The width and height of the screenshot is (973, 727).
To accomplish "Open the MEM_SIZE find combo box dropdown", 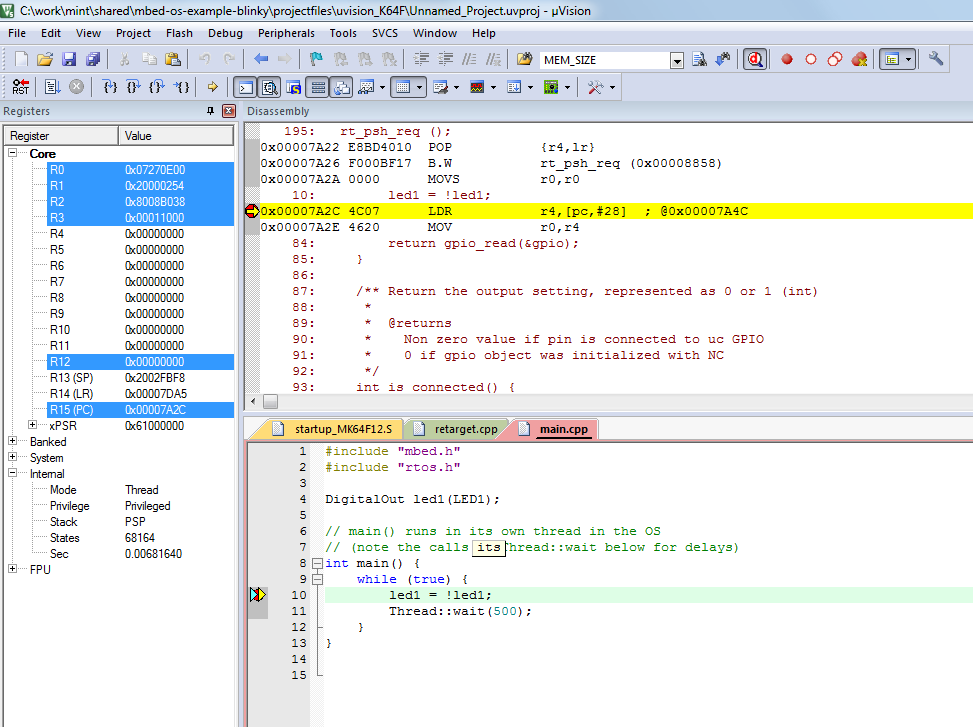I will tap(677, 61).
